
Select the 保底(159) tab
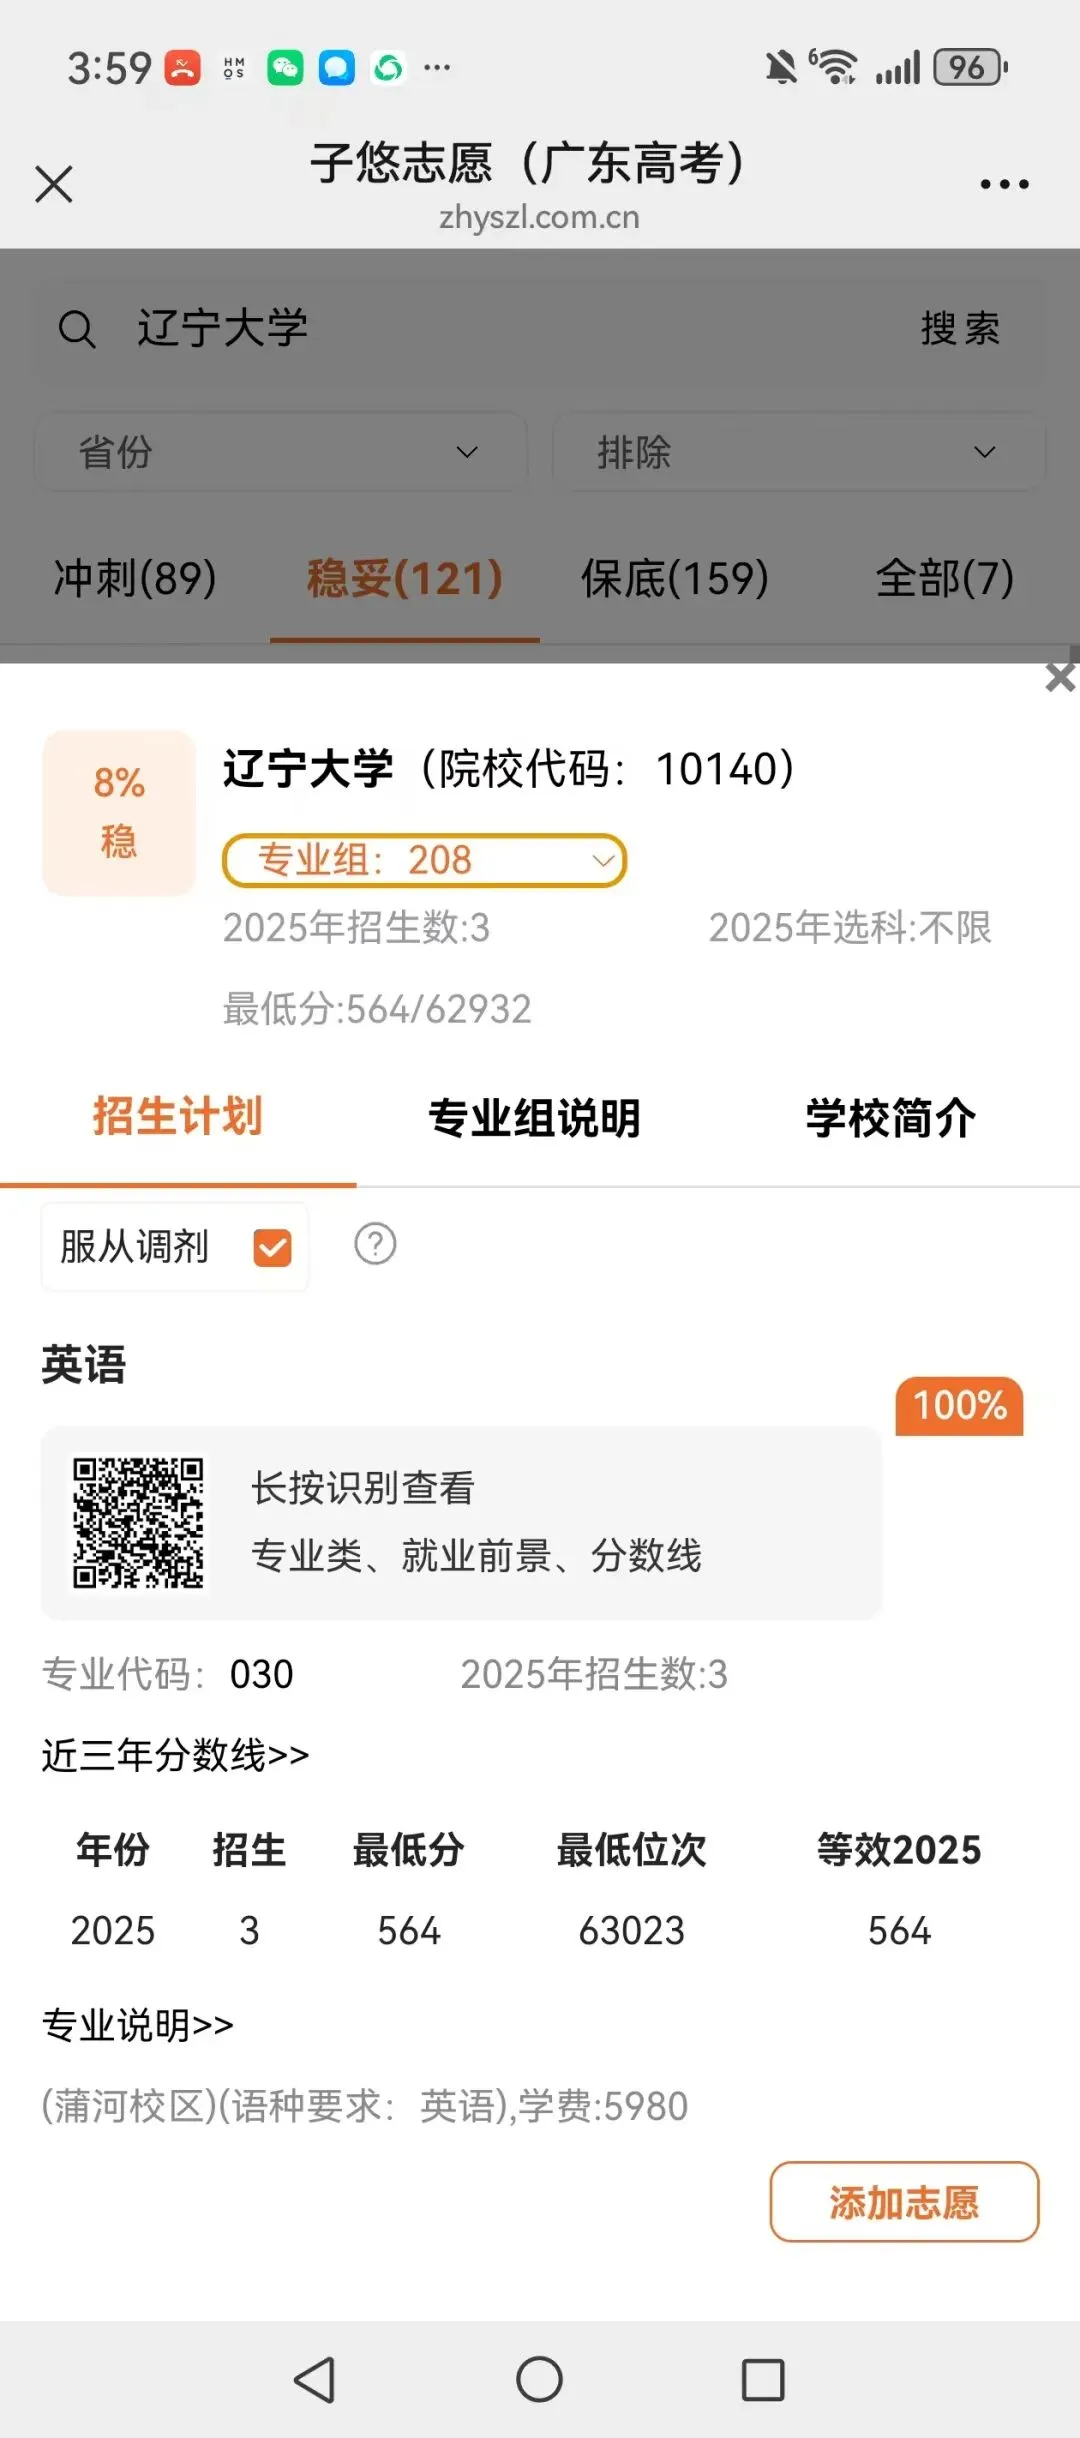click(675, 578)
